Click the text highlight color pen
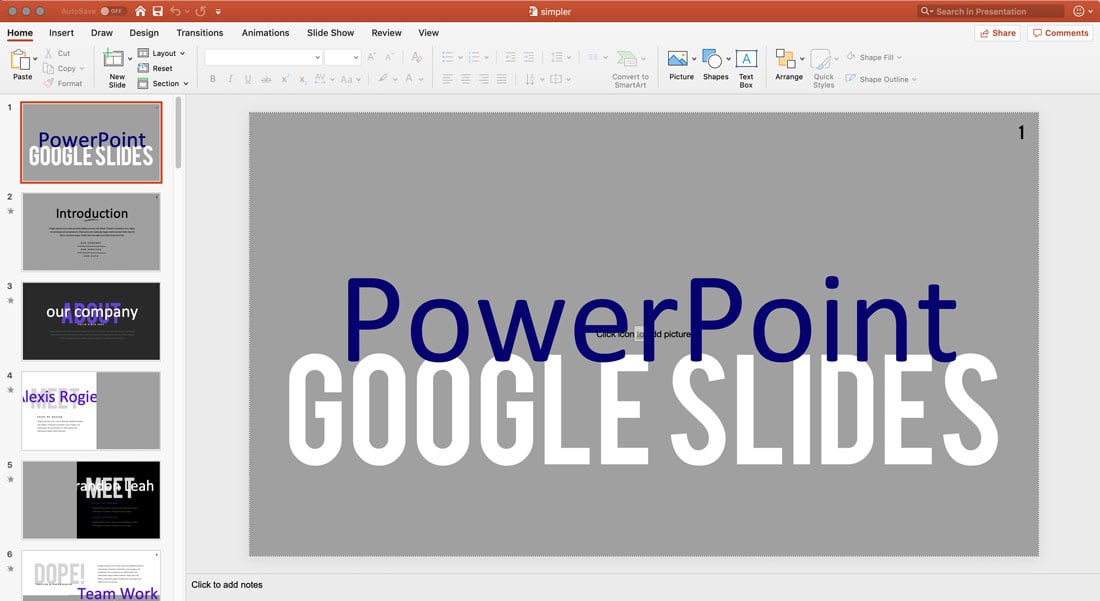The image size is (1100, 601). coord(383,79)
